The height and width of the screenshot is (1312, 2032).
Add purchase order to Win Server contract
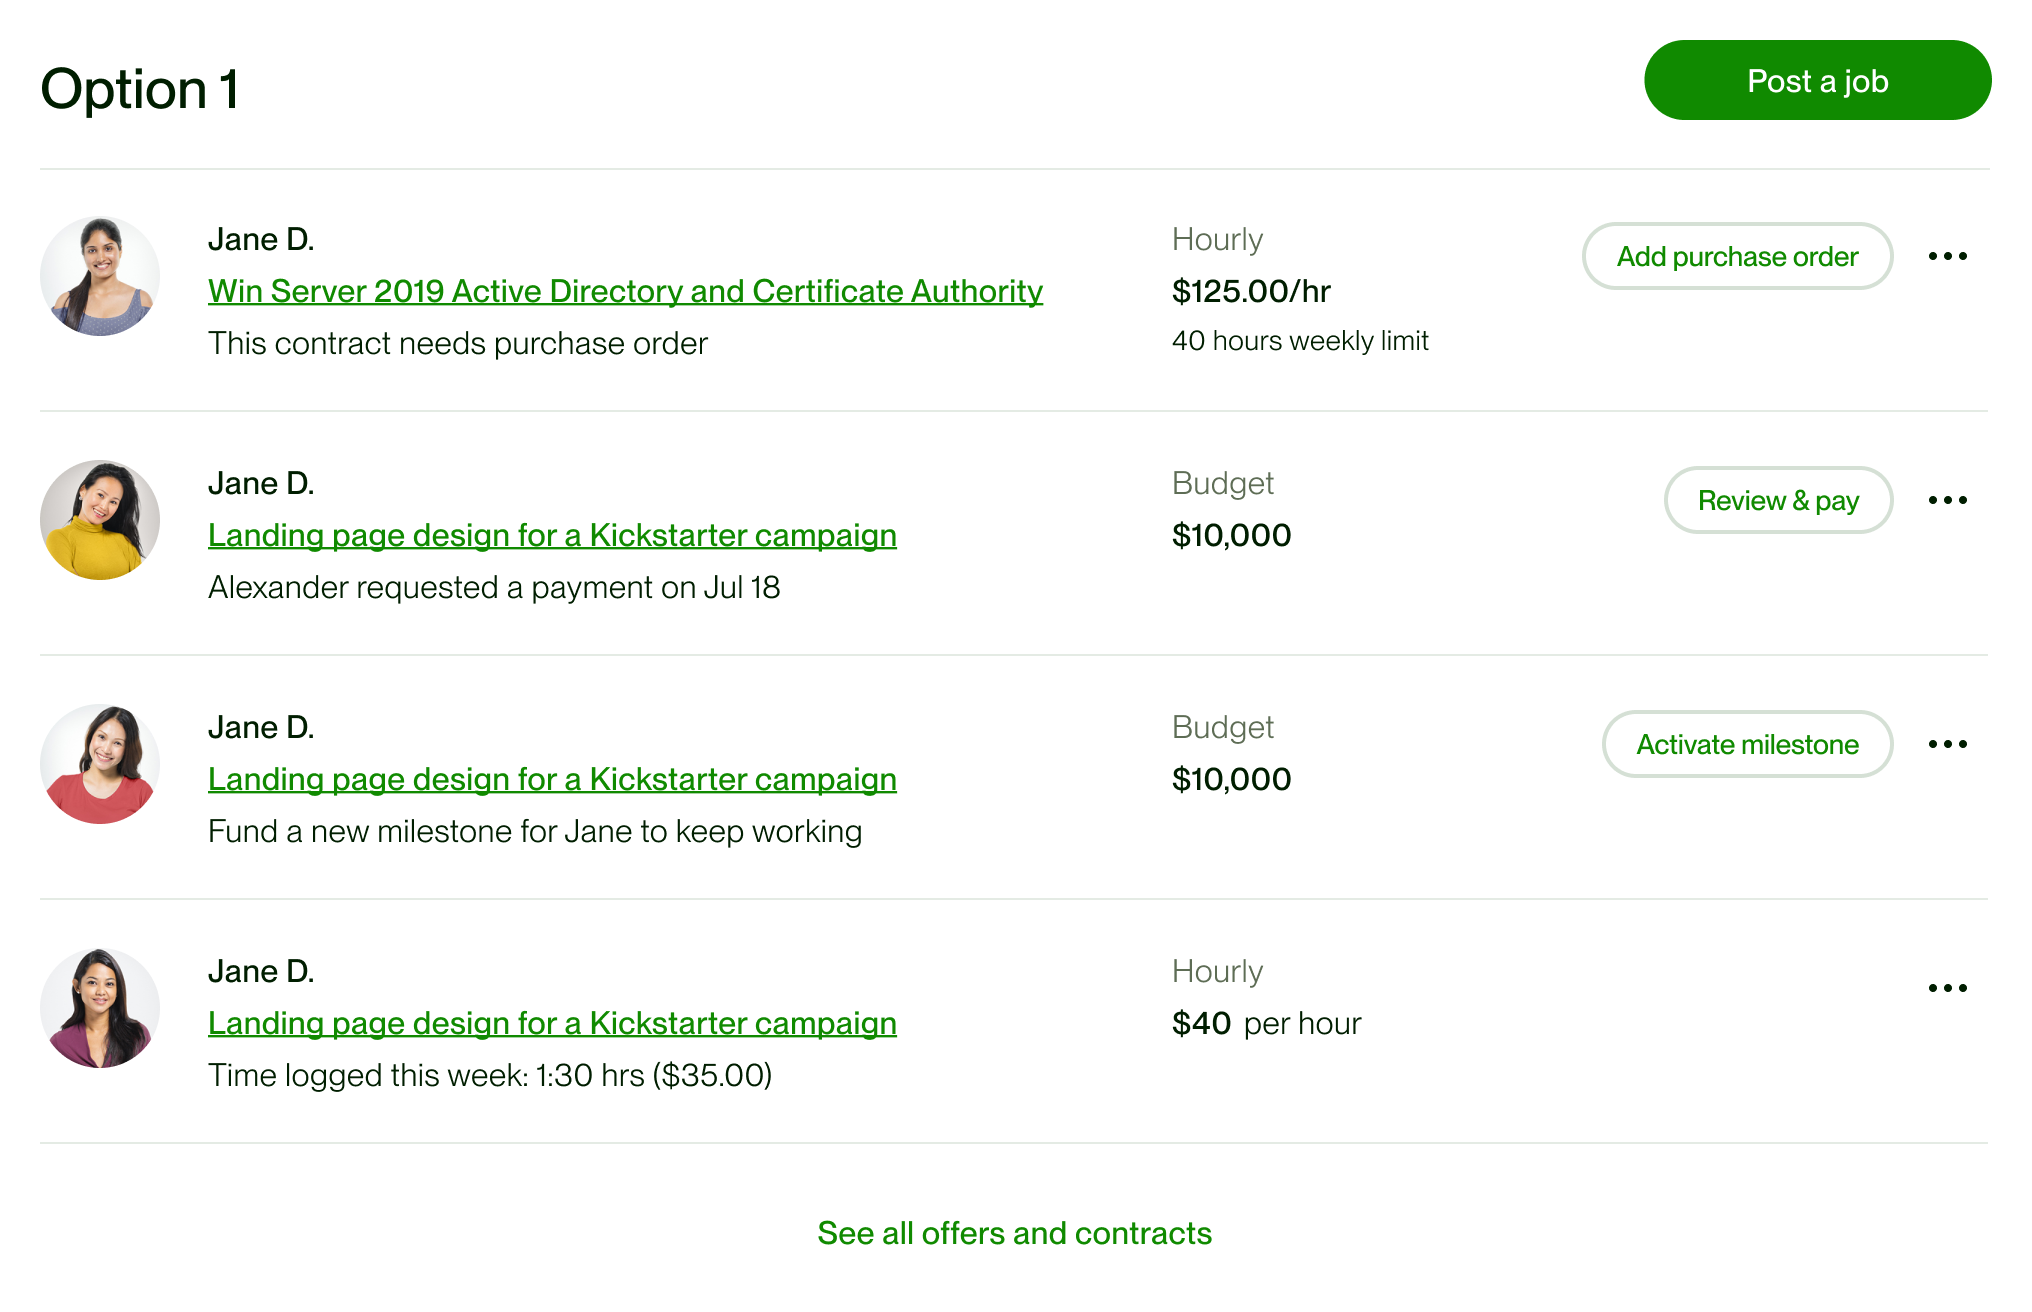(1737, 256)
